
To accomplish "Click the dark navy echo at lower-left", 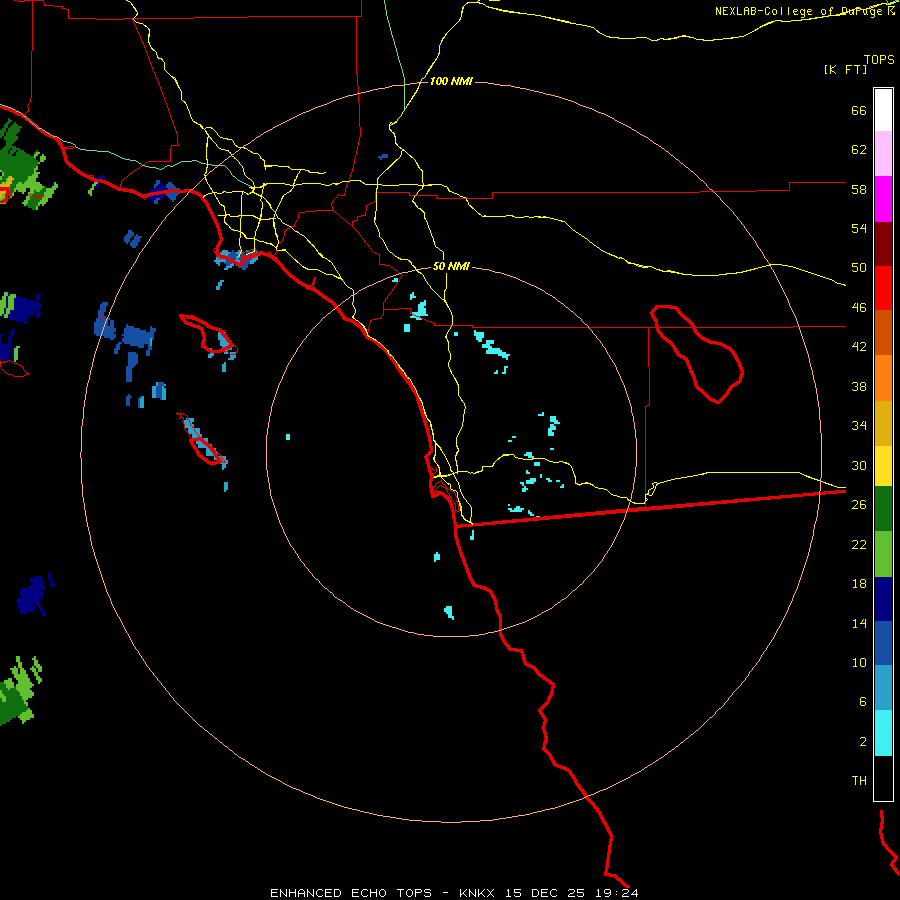I will [x=35, y=594].
